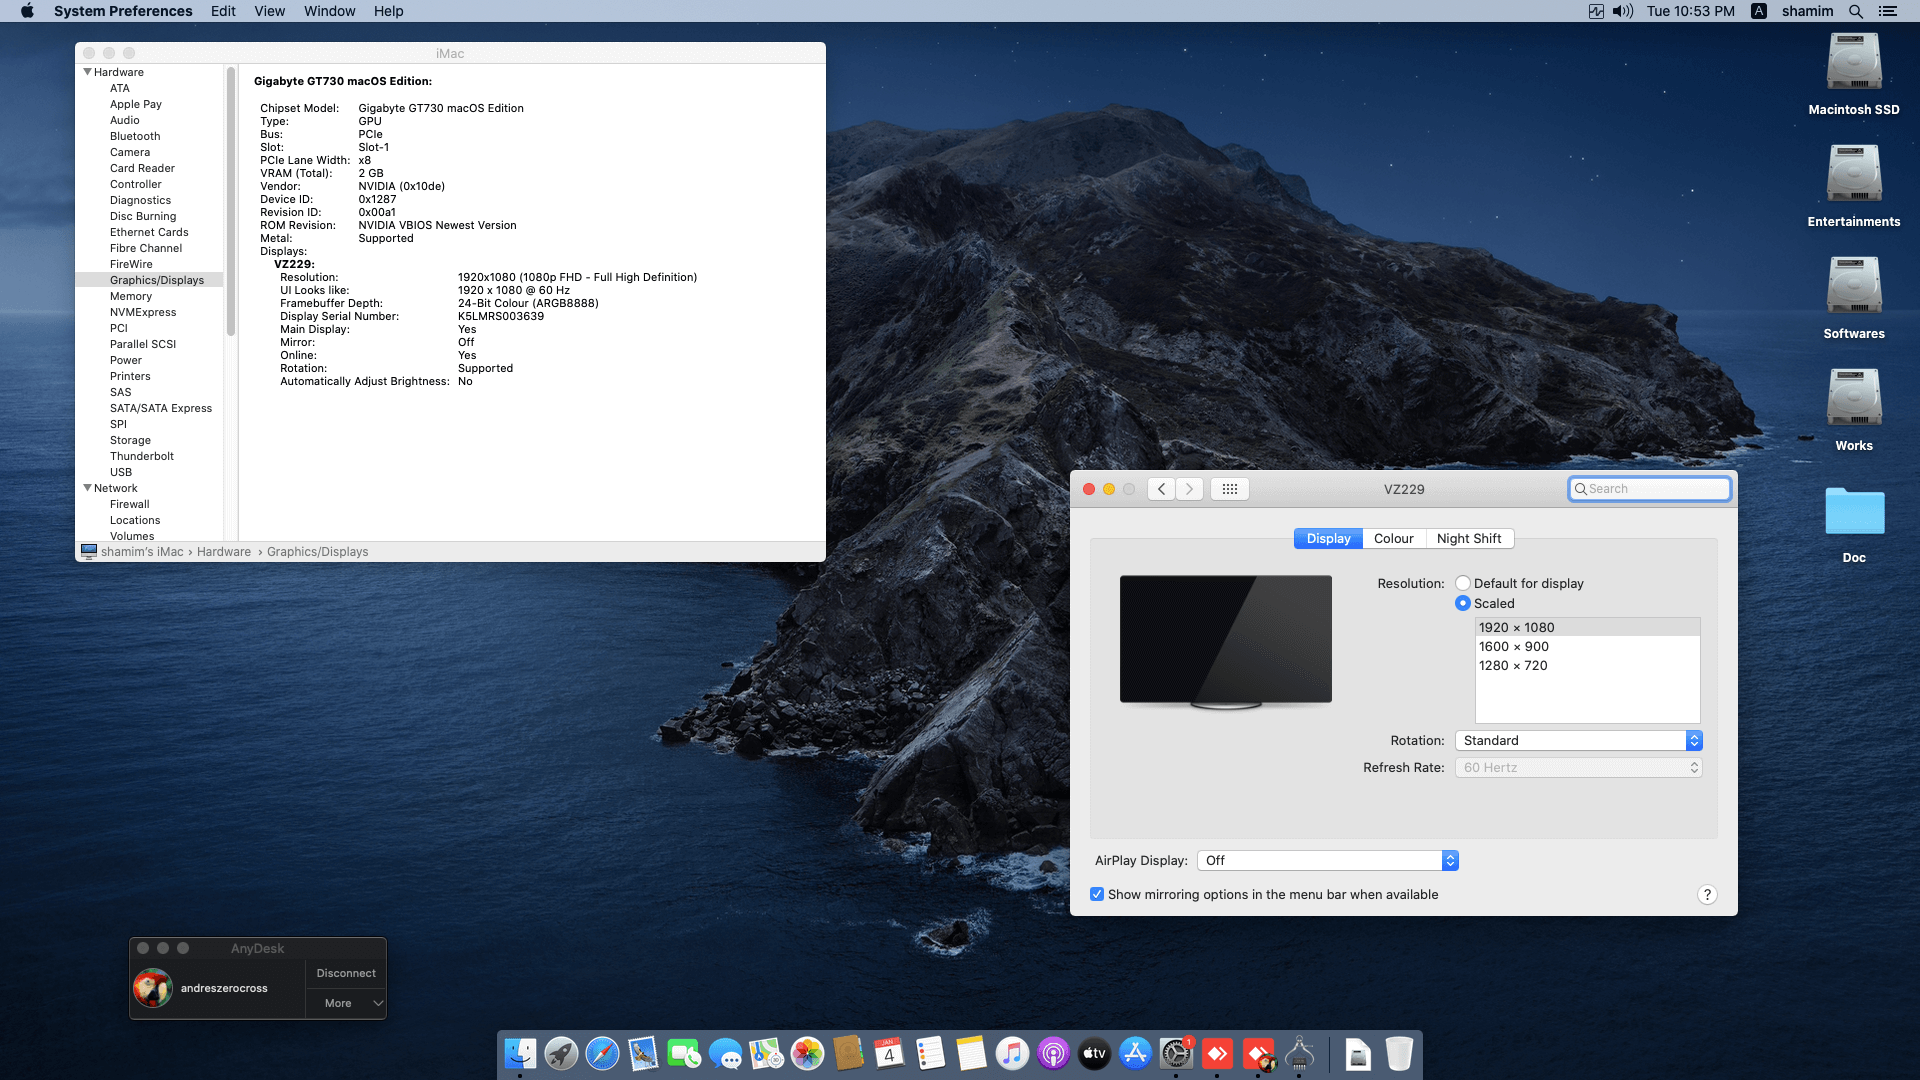This screenshot has height=1080, width=1920.
Task: Go back in the System Preferences window
Action: point(1161,489)
